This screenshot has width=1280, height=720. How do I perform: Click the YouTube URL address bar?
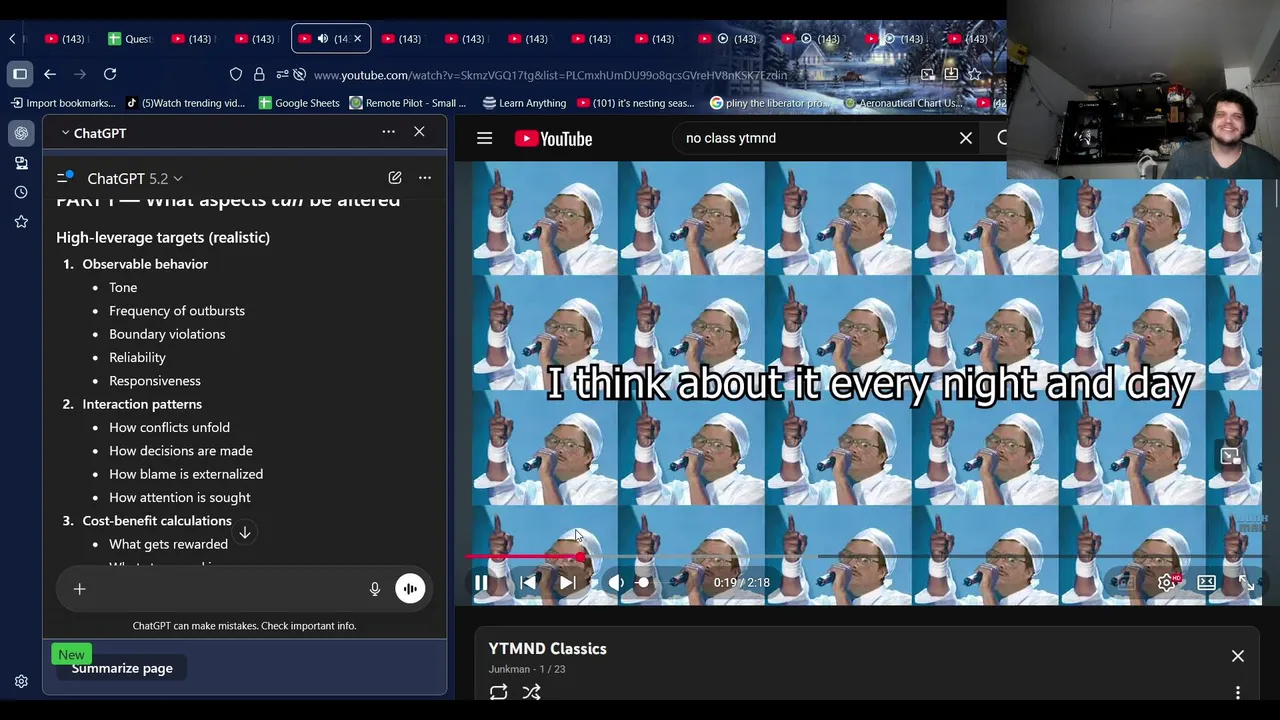[550, 75]
